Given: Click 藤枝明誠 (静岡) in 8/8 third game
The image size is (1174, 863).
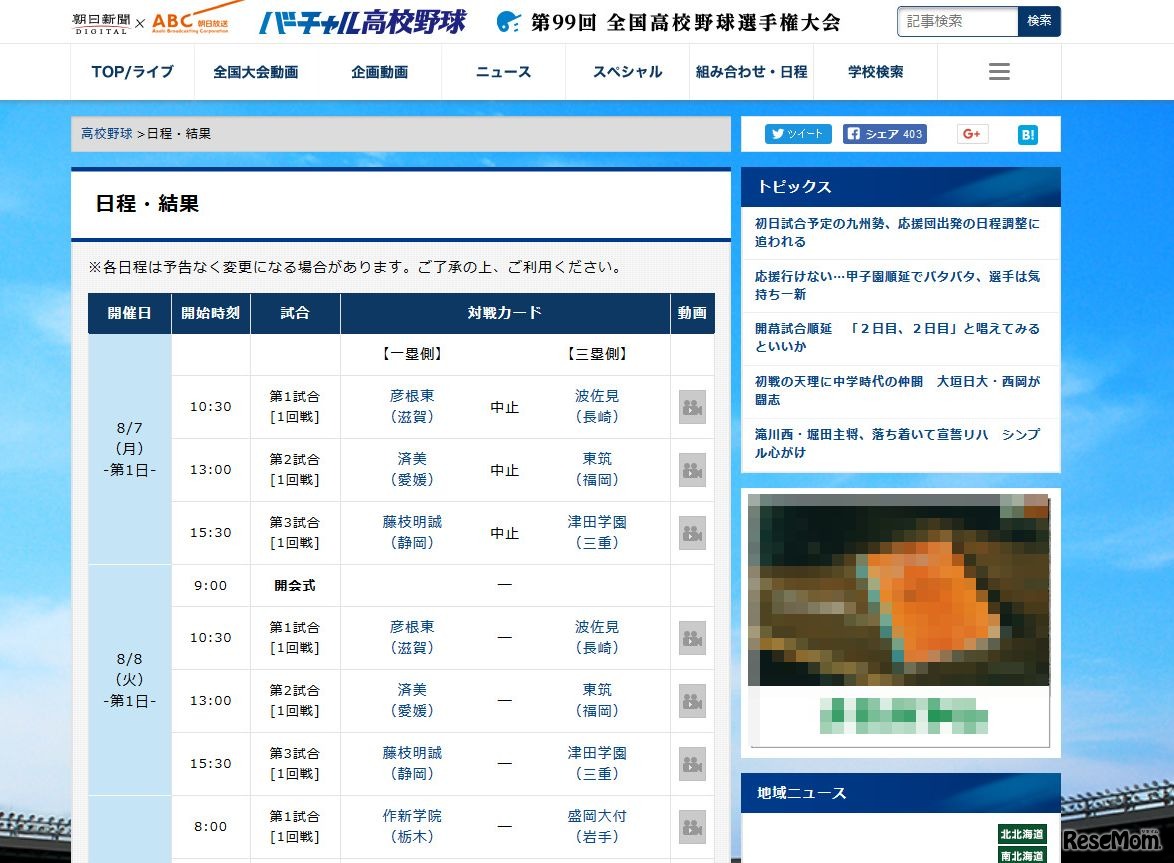Looking at the screenshot, I should coord(412,763).
